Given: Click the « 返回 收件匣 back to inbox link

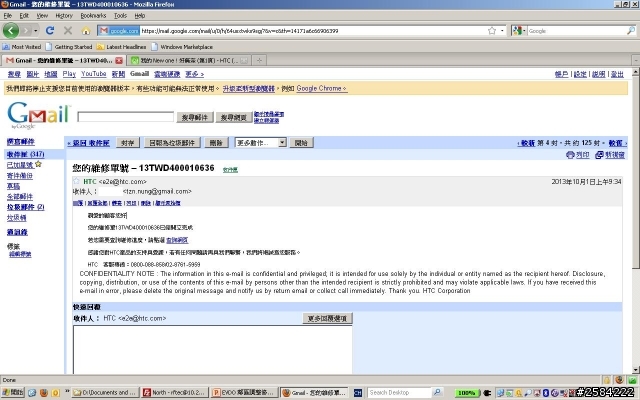Looking at the screenshot, I should pos(89,143).
